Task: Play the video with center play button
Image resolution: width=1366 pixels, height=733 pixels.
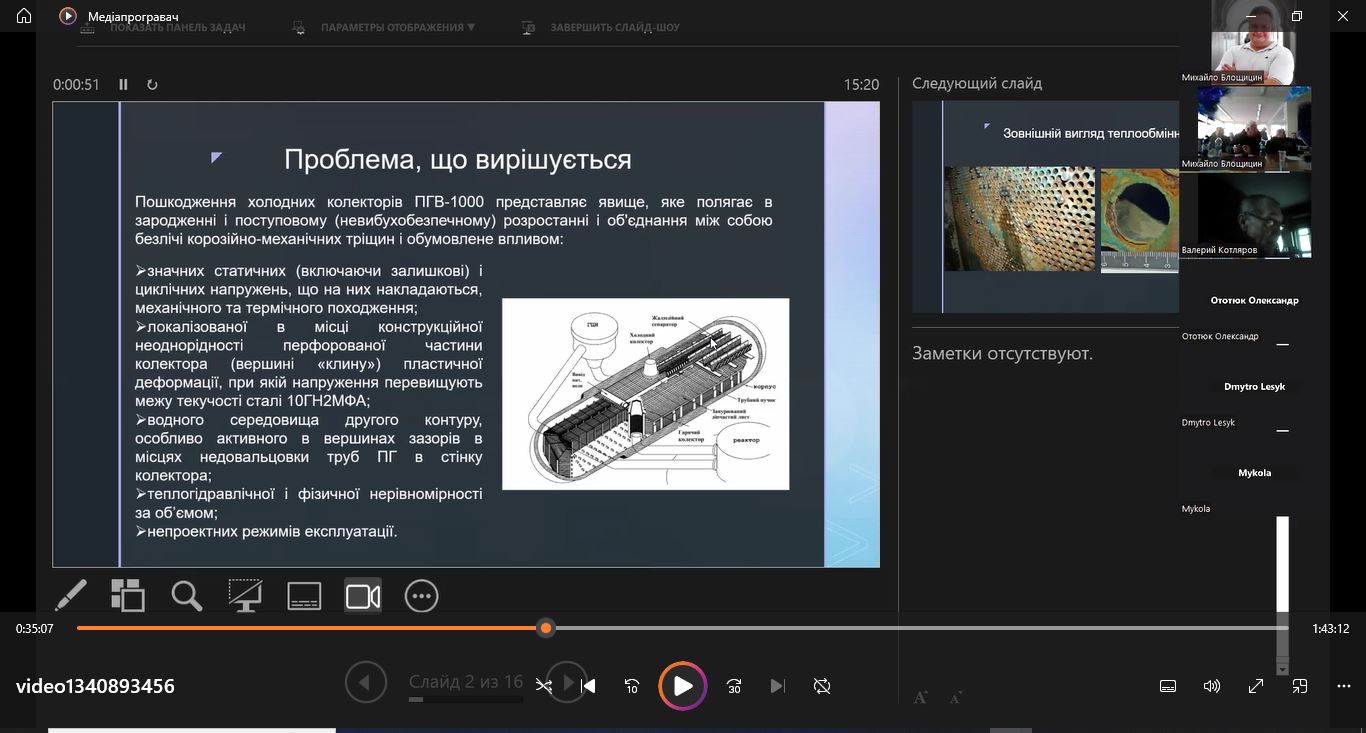Action: coord(683,686)
